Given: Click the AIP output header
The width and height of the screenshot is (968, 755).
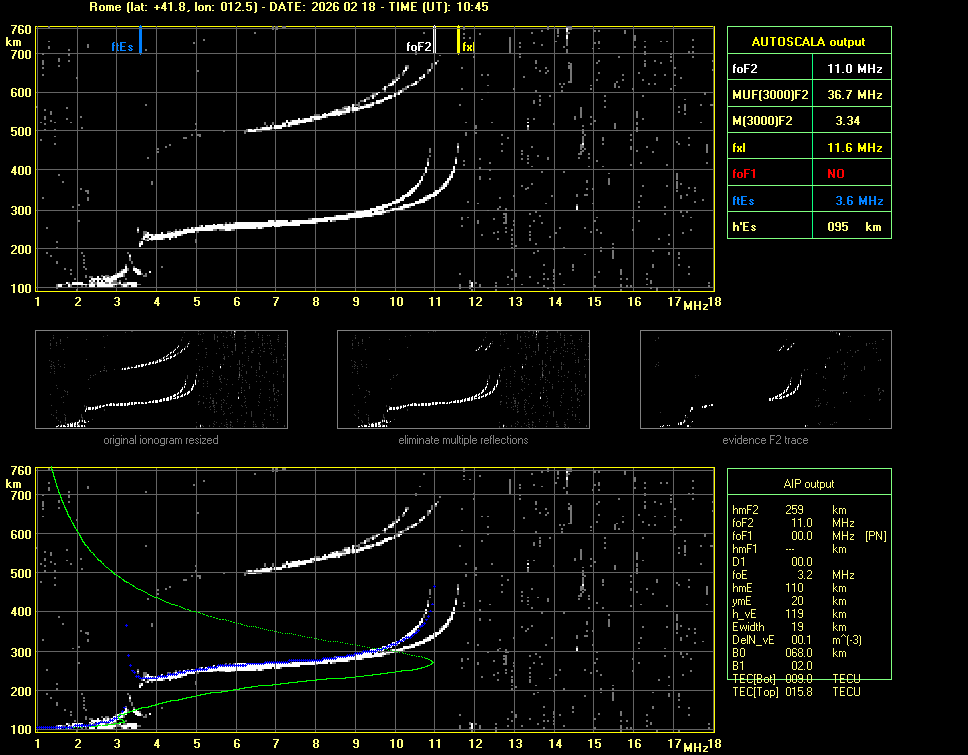Looking at the screenshot, I should point(808,484).
